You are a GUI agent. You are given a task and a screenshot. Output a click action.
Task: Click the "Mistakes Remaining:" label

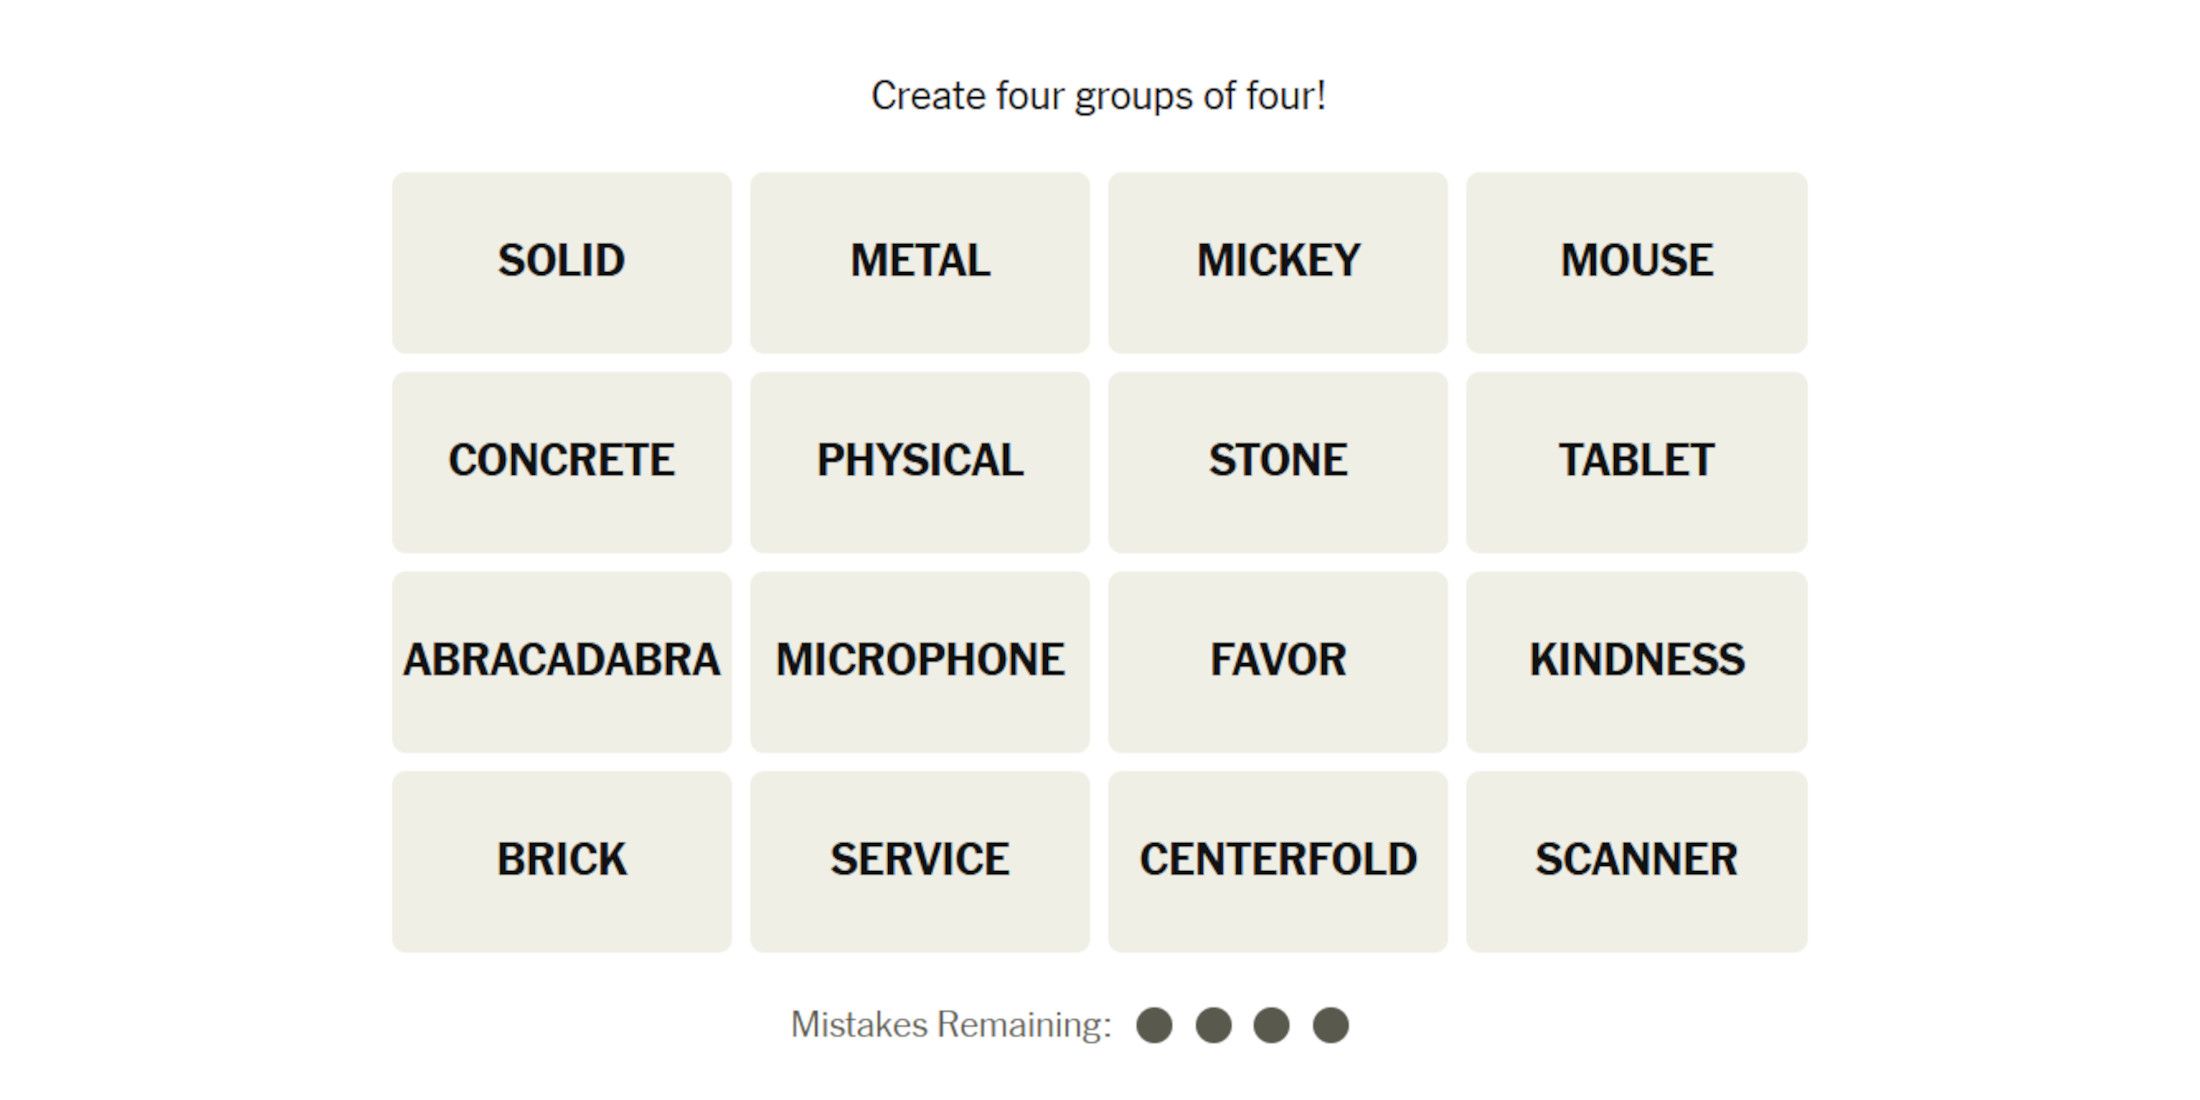coord(950,1025)
